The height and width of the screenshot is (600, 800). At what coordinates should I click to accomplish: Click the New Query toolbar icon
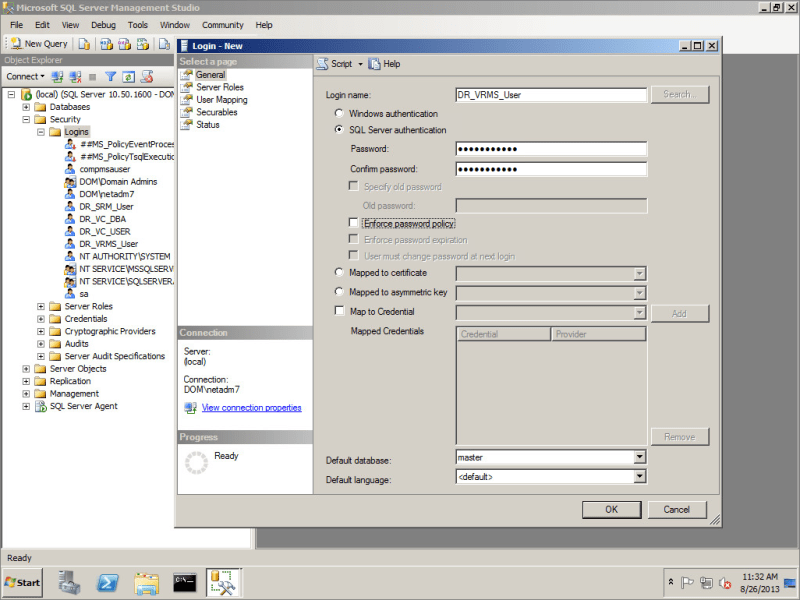click(x=16, y=44)
